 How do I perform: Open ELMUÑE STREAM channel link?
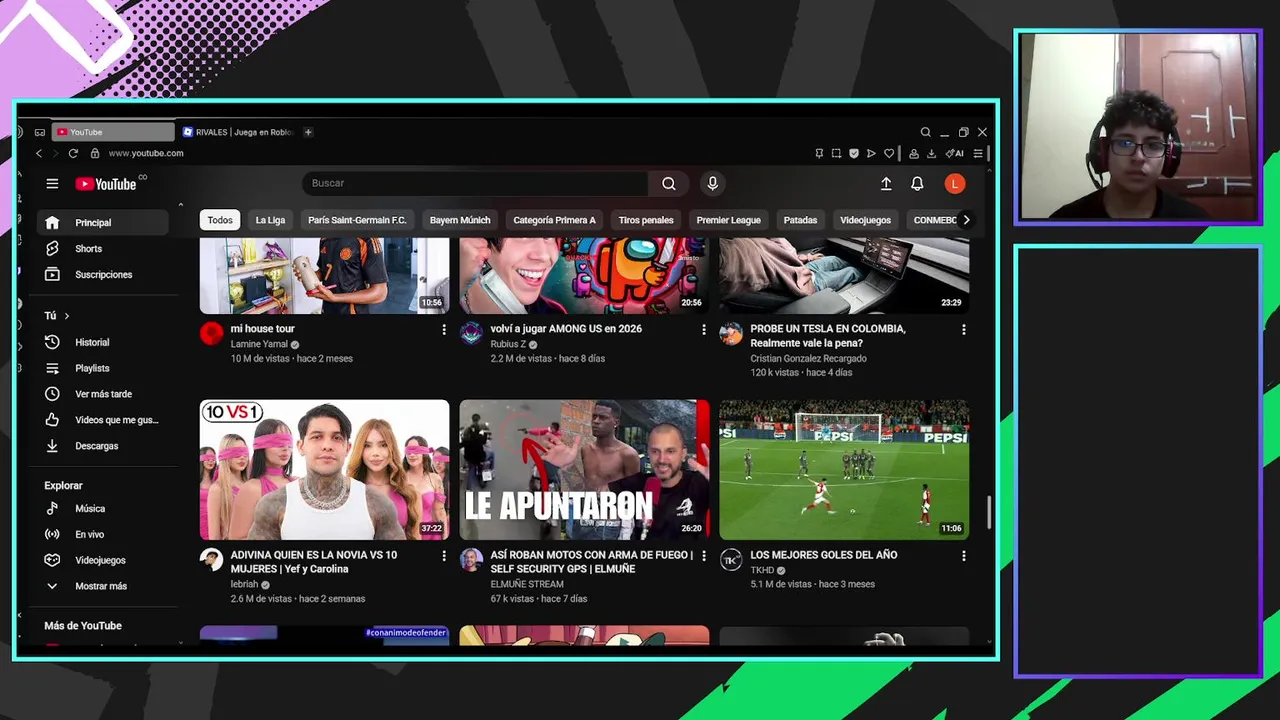point(527,584)
